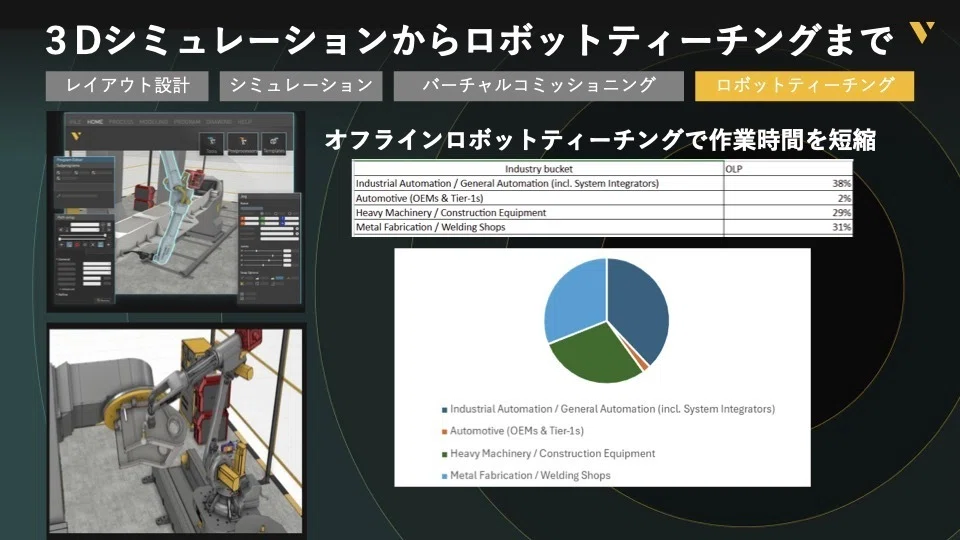Click the Templates icon button

point(274,143)
